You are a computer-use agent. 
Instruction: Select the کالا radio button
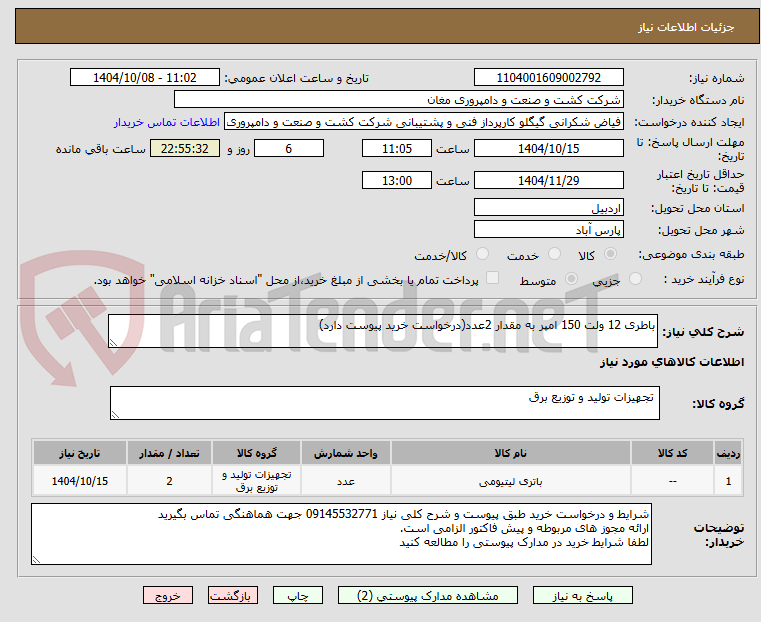(x=611, y=254)
